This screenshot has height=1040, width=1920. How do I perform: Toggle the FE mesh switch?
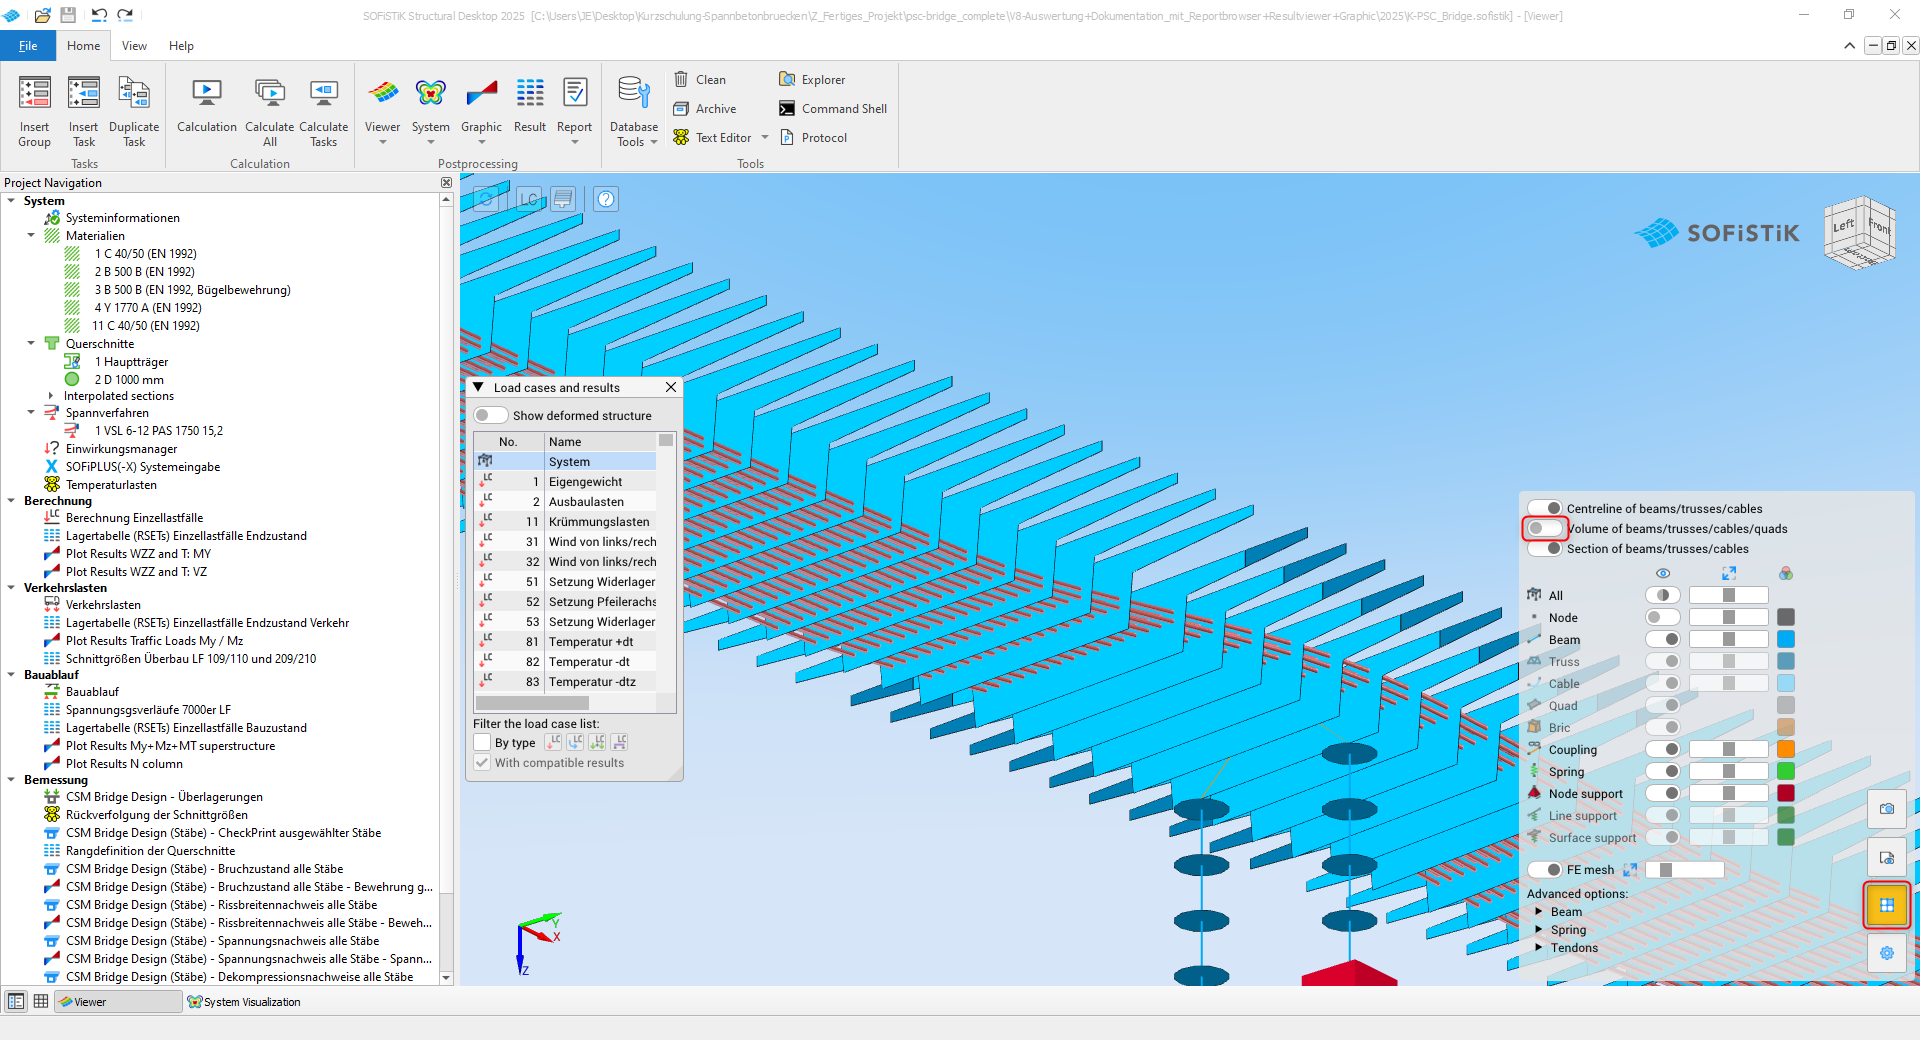[x=1546, y=869]
